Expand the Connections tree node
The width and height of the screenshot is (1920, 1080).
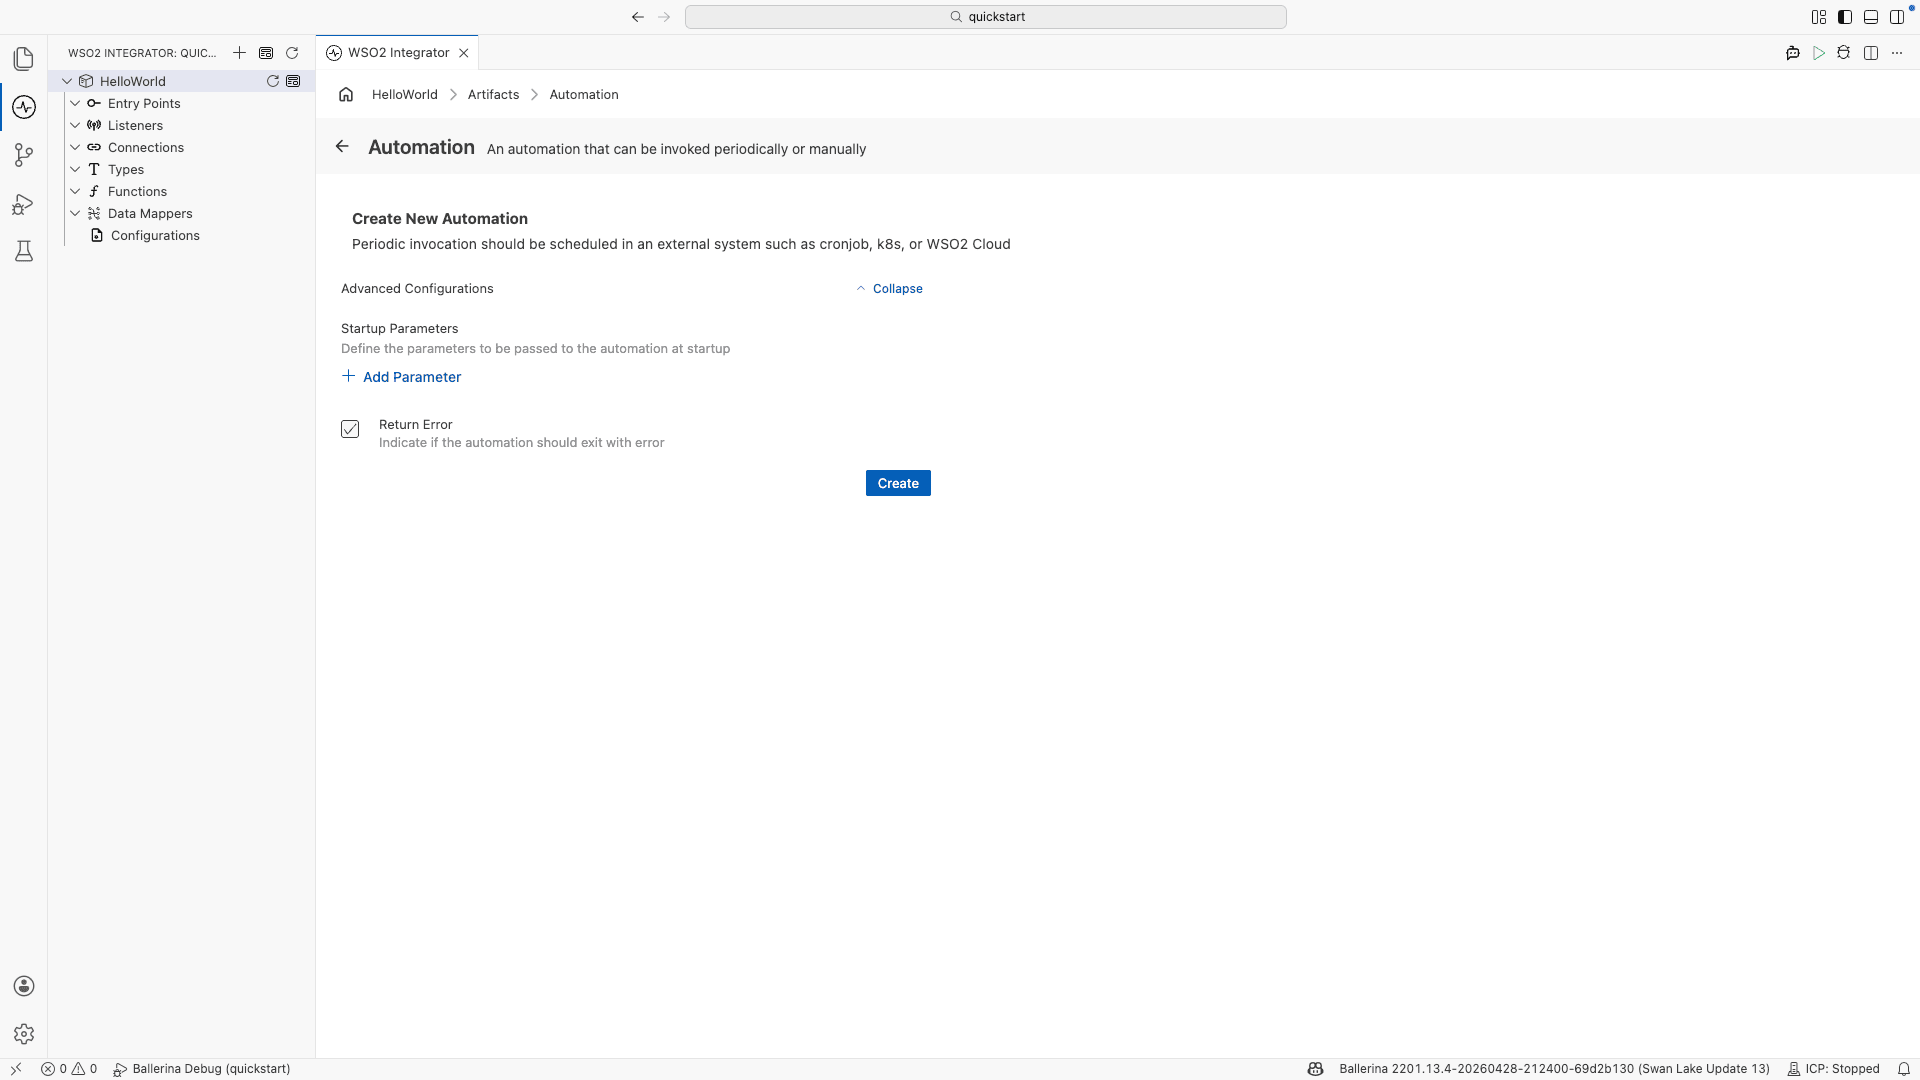pyautogui.click(x=75, y=147)
